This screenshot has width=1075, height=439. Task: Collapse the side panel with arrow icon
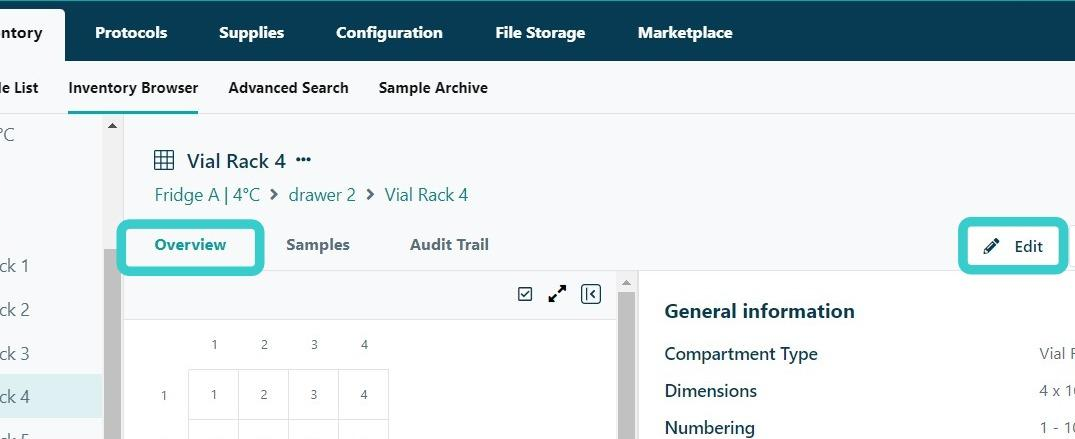[x=591, y=294]
